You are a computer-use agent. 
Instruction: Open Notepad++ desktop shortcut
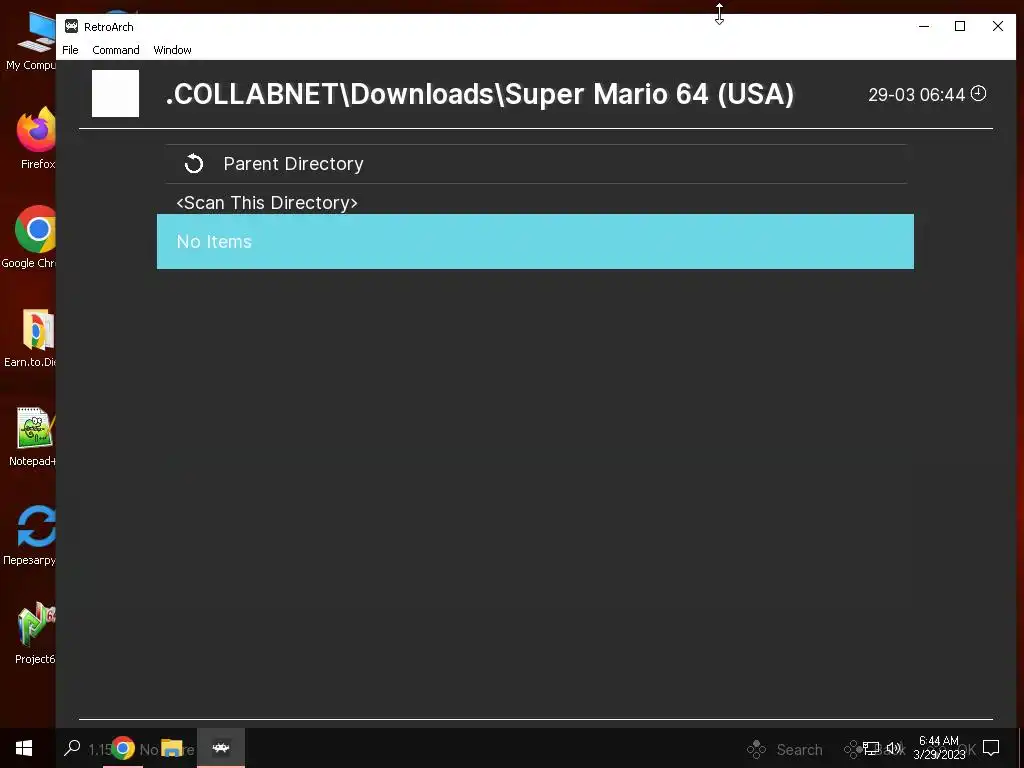(x=33, y=438)
